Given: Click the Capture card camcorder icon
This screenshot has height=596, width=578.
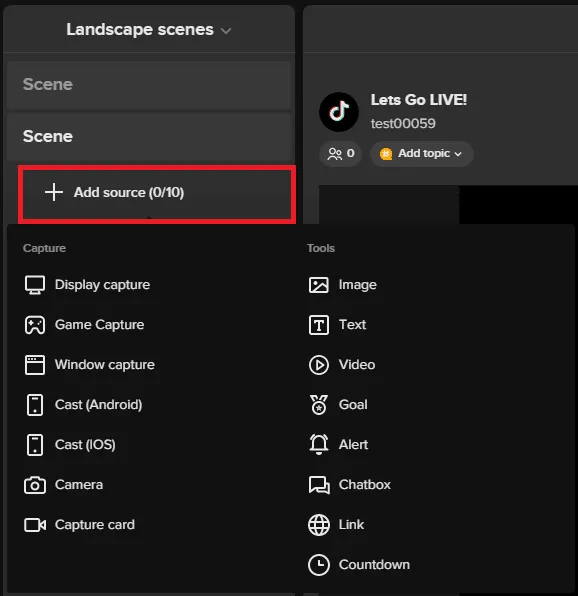Looking at the screenshot, I should pos(35,525).
